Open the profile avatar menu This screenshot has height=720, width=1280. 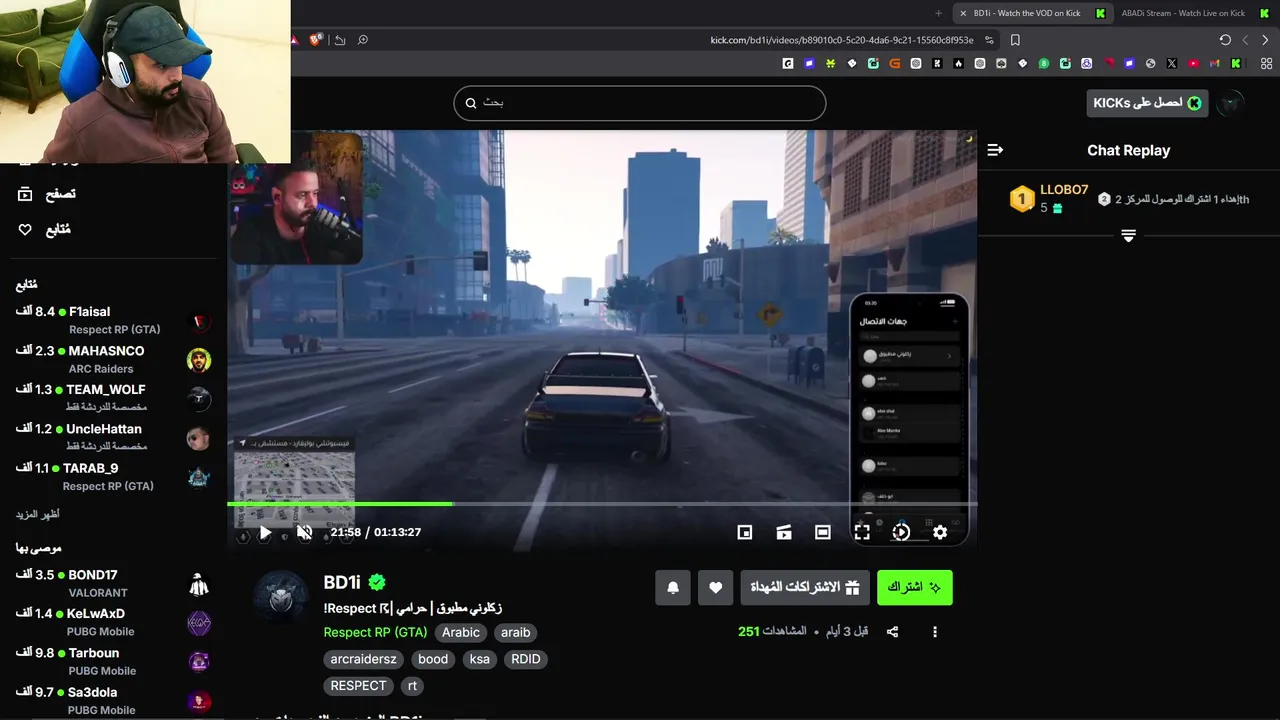coord(1232,103)
